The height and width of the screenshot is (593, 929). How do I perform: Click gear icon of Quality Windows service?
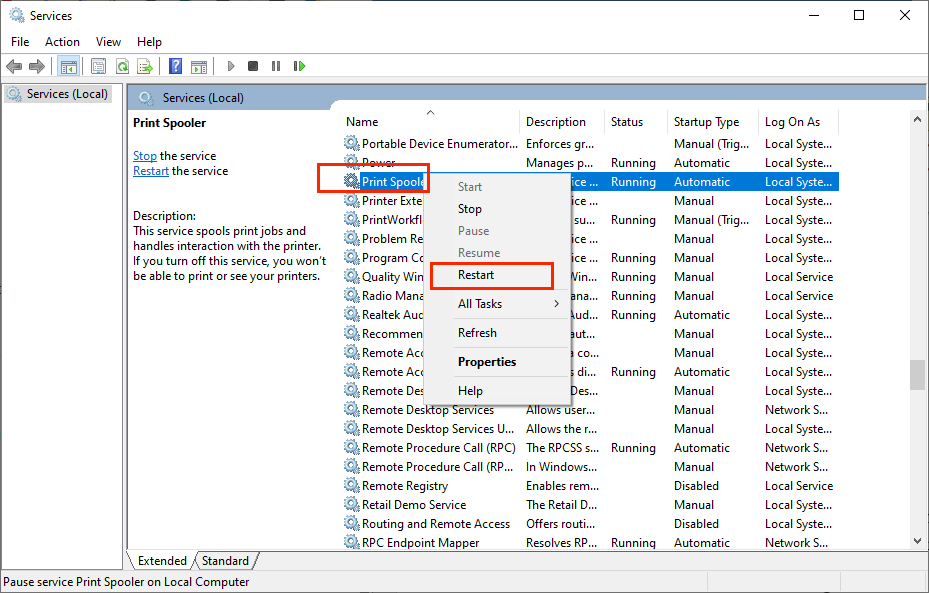tap(352, 277)
